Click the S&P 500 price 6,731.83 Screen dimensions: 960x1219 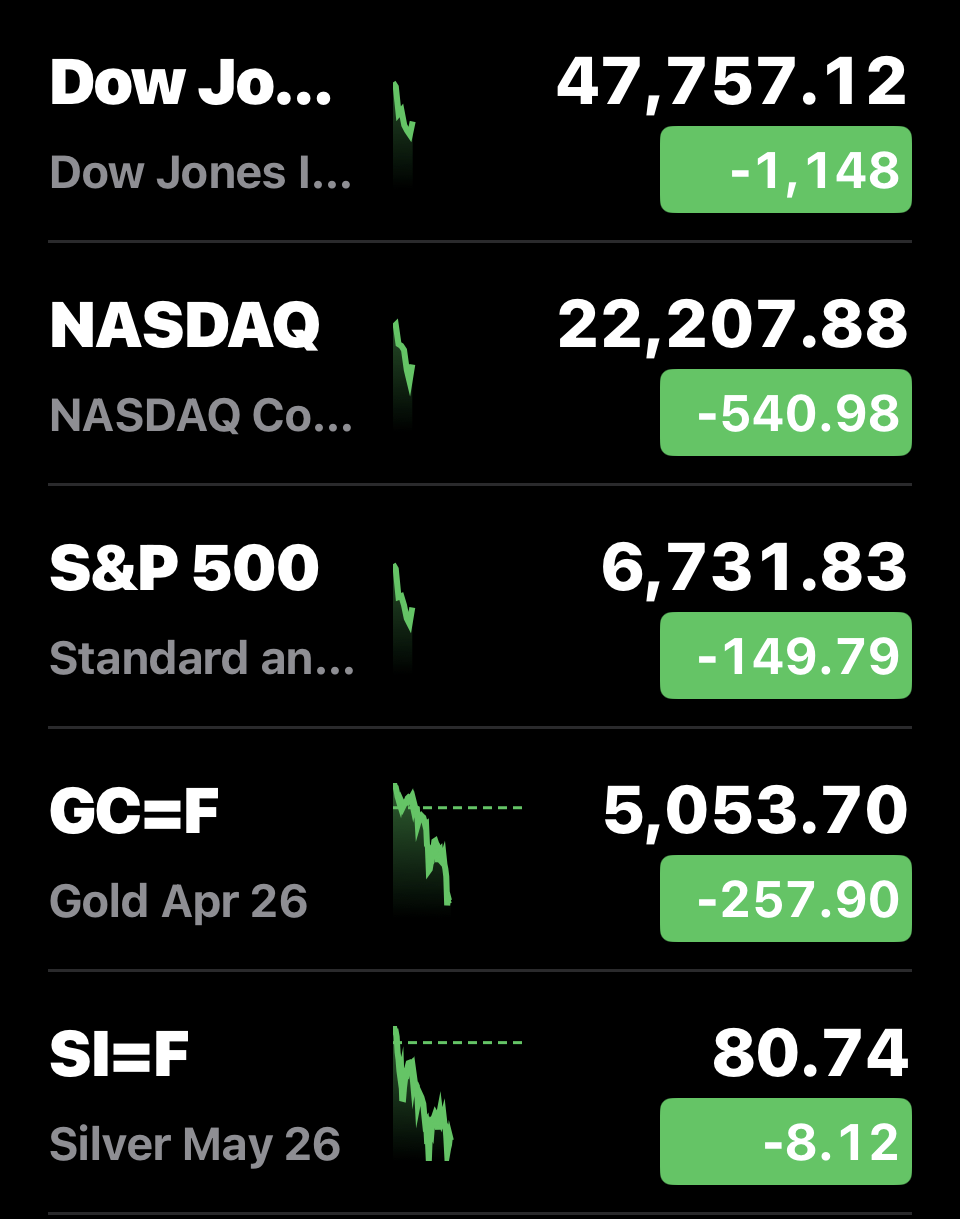[754, 568]
